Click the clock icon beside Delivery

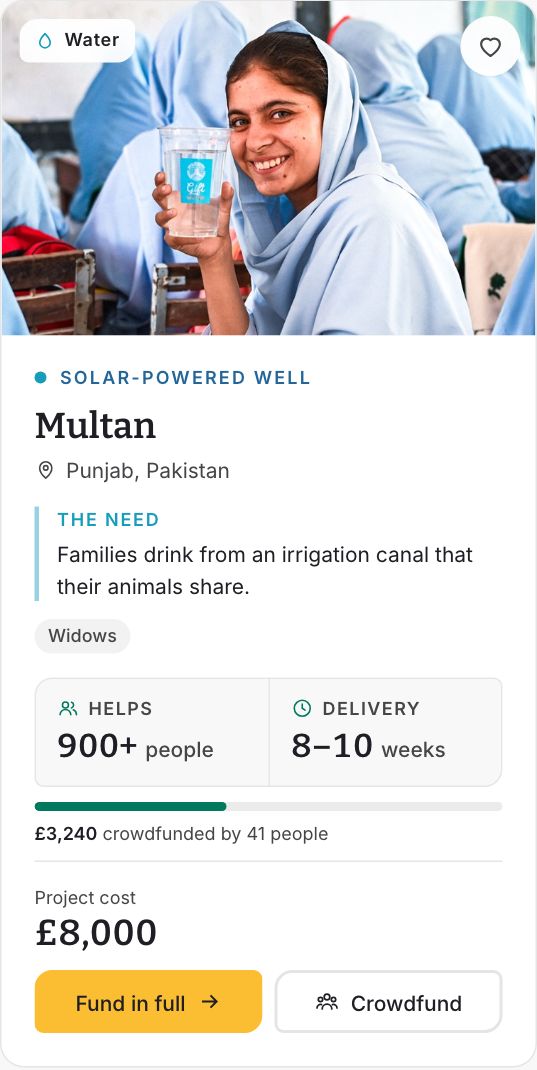point(302,708)
